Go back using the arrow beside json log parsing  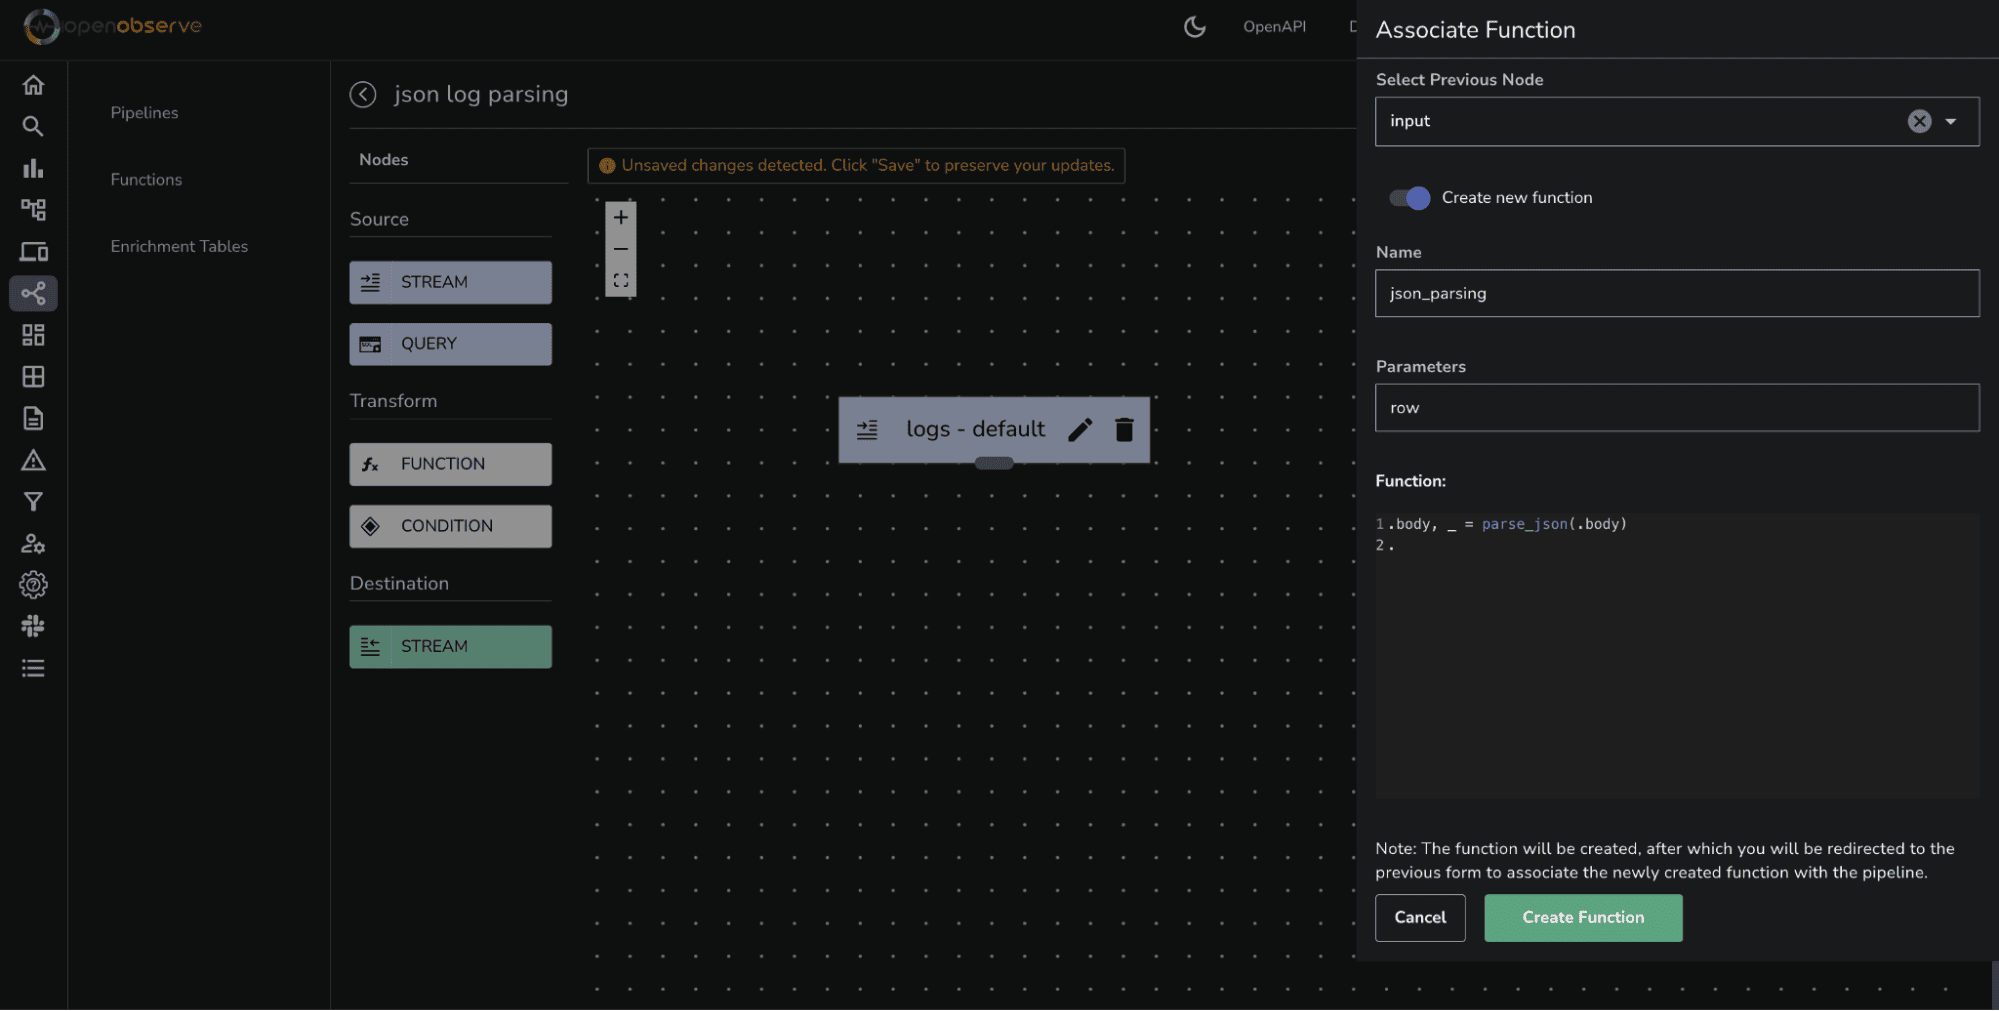(363, 94)
